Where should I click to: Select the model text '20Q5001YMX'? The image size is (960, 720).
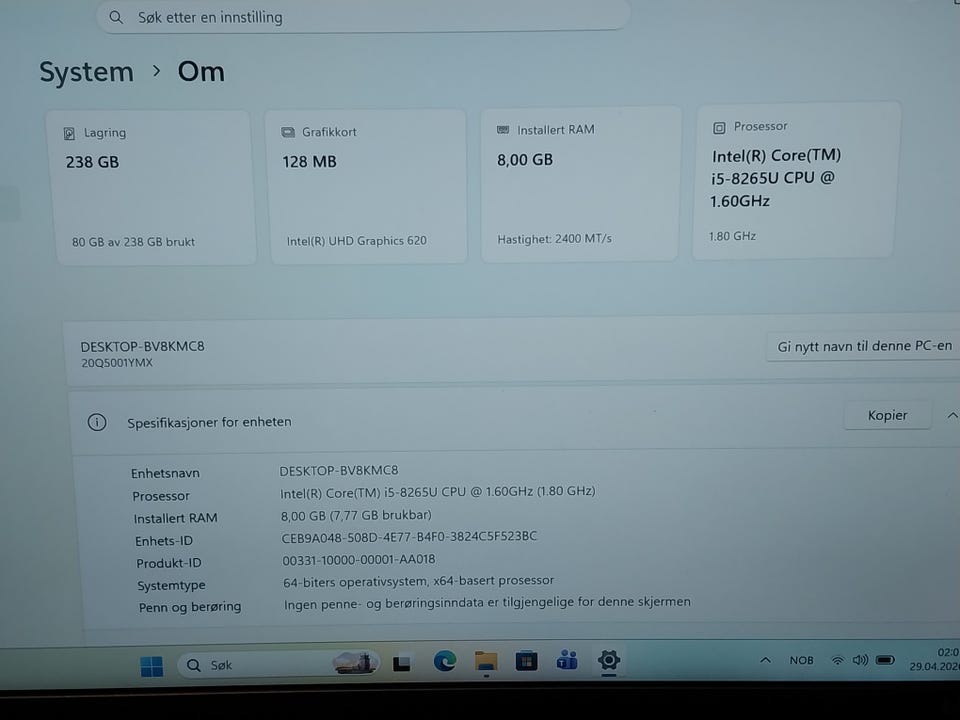pyautogui.click(x=117, y=362)
